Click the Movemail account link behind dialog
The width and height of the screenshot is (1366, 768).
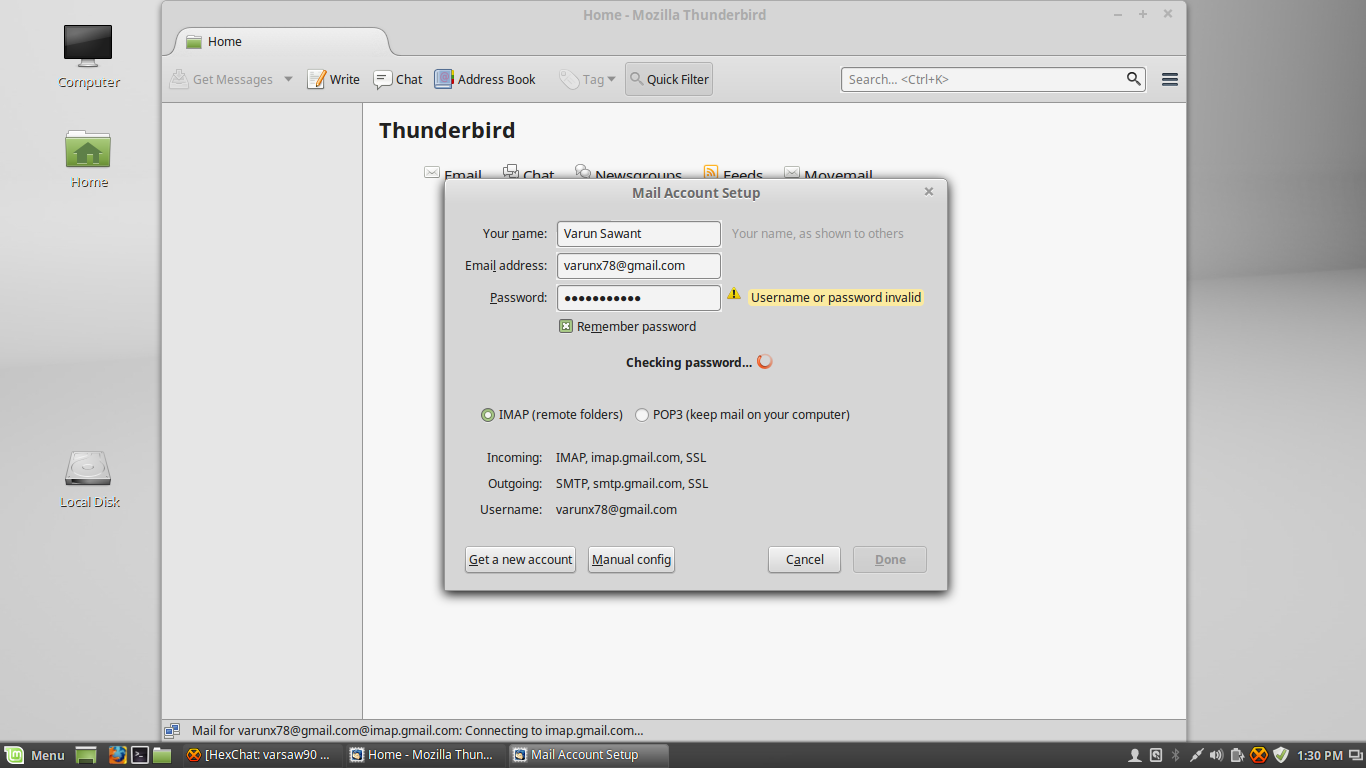tap(828, 174)
